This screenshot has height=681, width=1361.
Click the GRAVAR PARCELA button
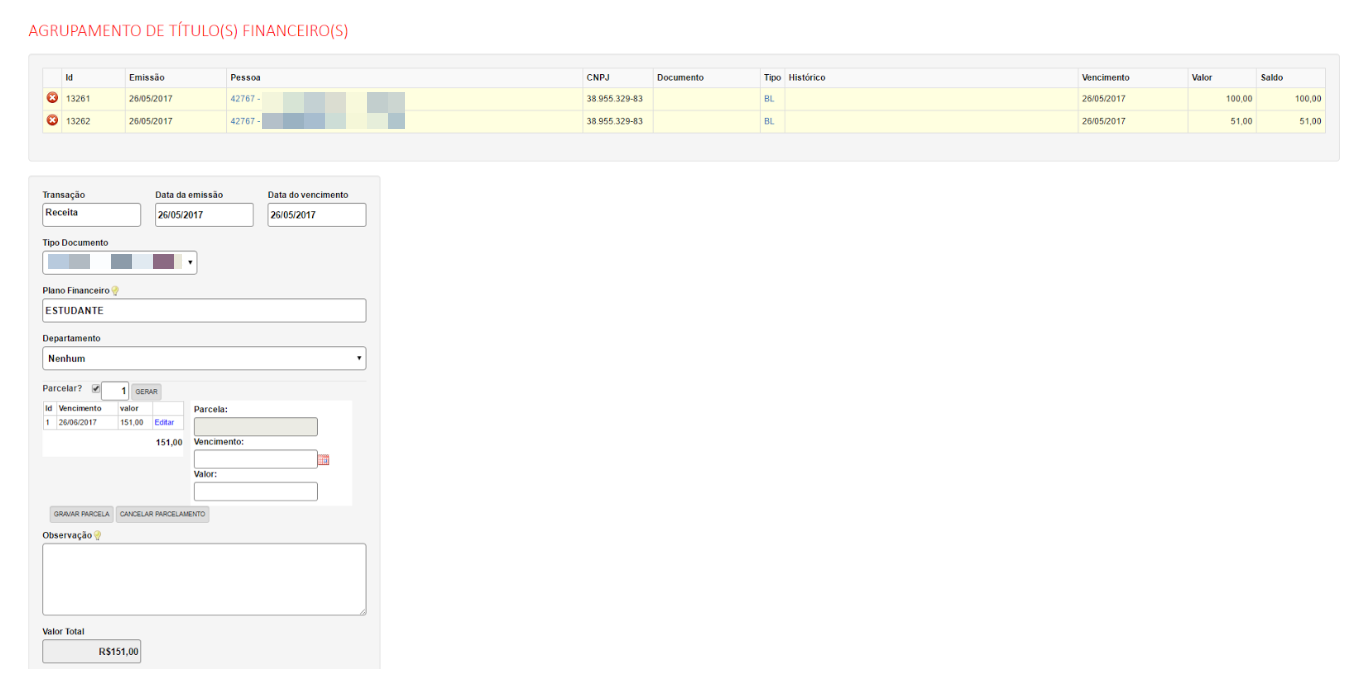(x=81, y=514)
